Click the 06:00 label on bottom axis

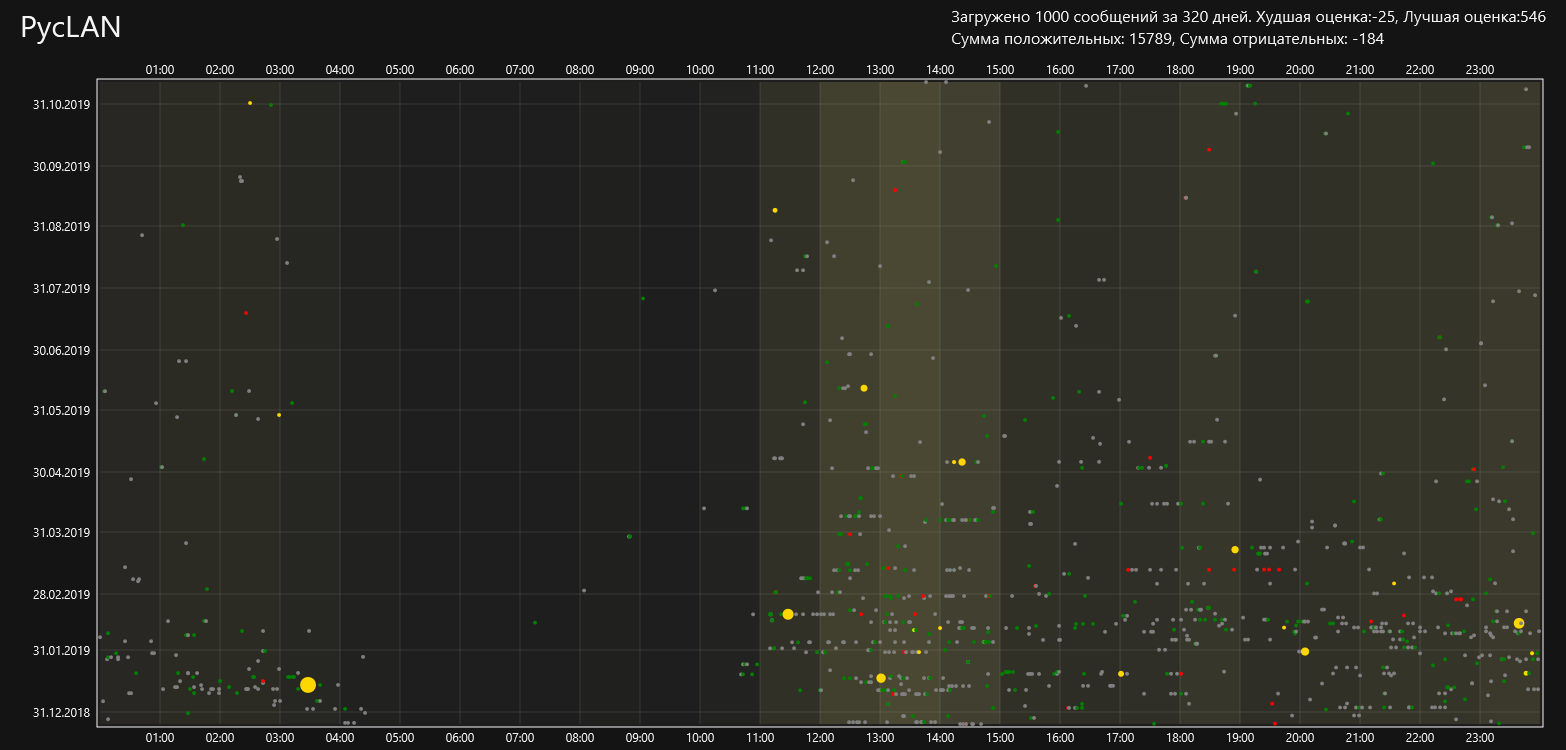tap(460, 738)
